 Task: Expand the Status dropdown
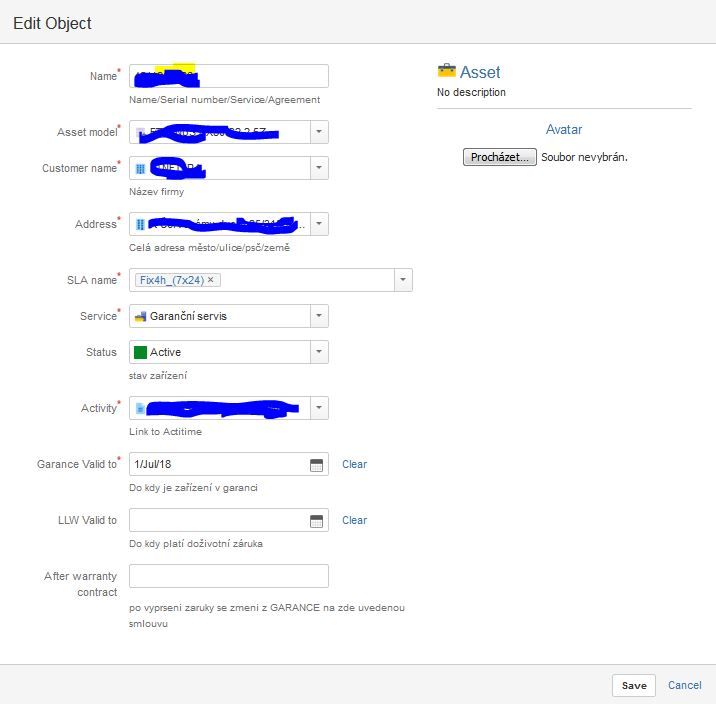coord(319,352)
